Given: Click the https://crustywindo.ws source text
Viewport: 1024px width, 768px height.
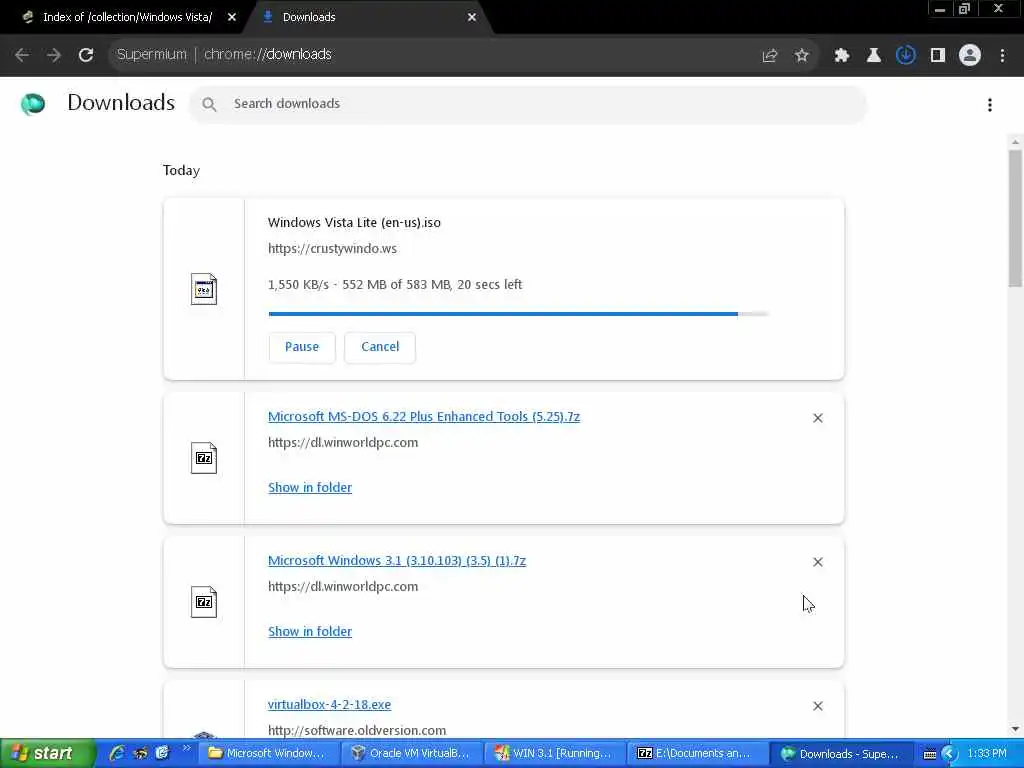Looking at the screenshot, I should [x=332, y=249].
